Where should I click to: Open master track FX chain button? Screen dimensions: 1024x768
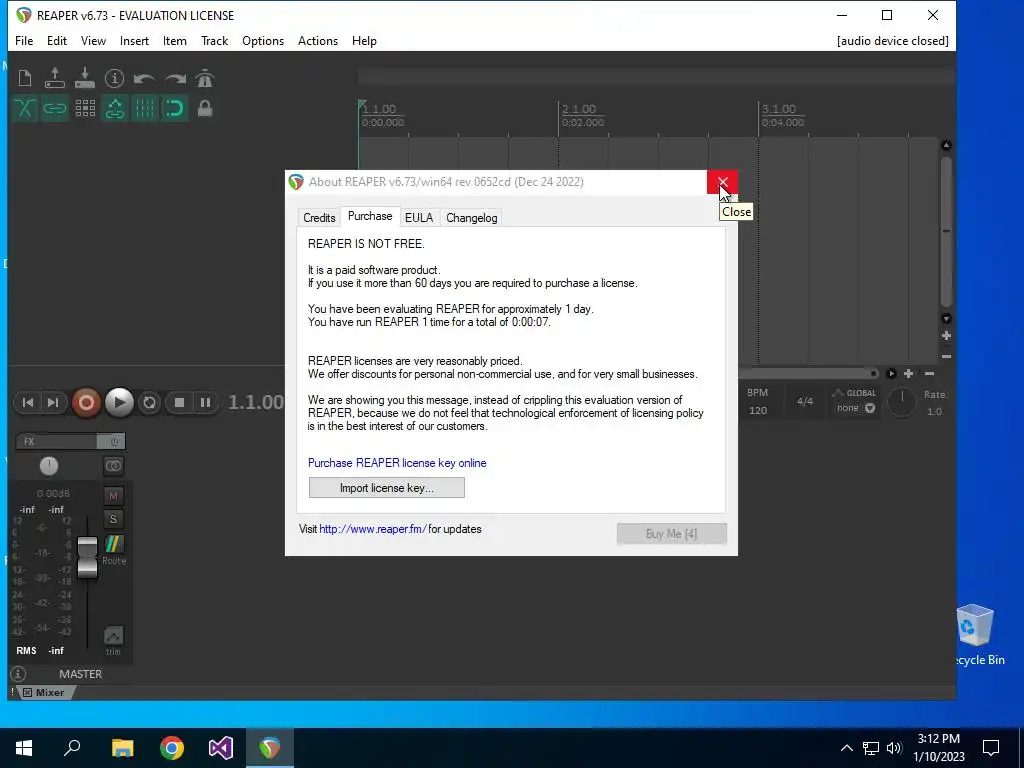pyautogui.click(x=57, y=441)
